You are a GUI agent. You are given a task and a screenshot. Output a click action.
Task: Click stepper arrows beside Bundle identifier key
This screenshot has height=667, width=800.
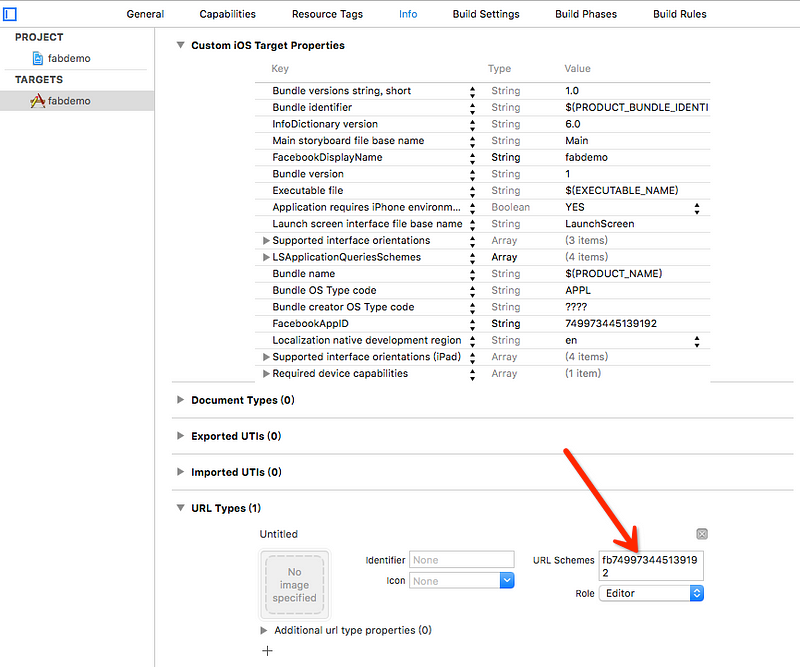[x=472, y=108]
